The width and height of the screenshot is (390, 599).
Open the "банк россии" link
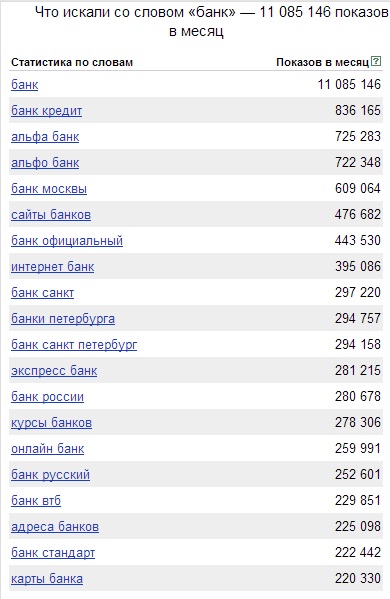[47, 397]
